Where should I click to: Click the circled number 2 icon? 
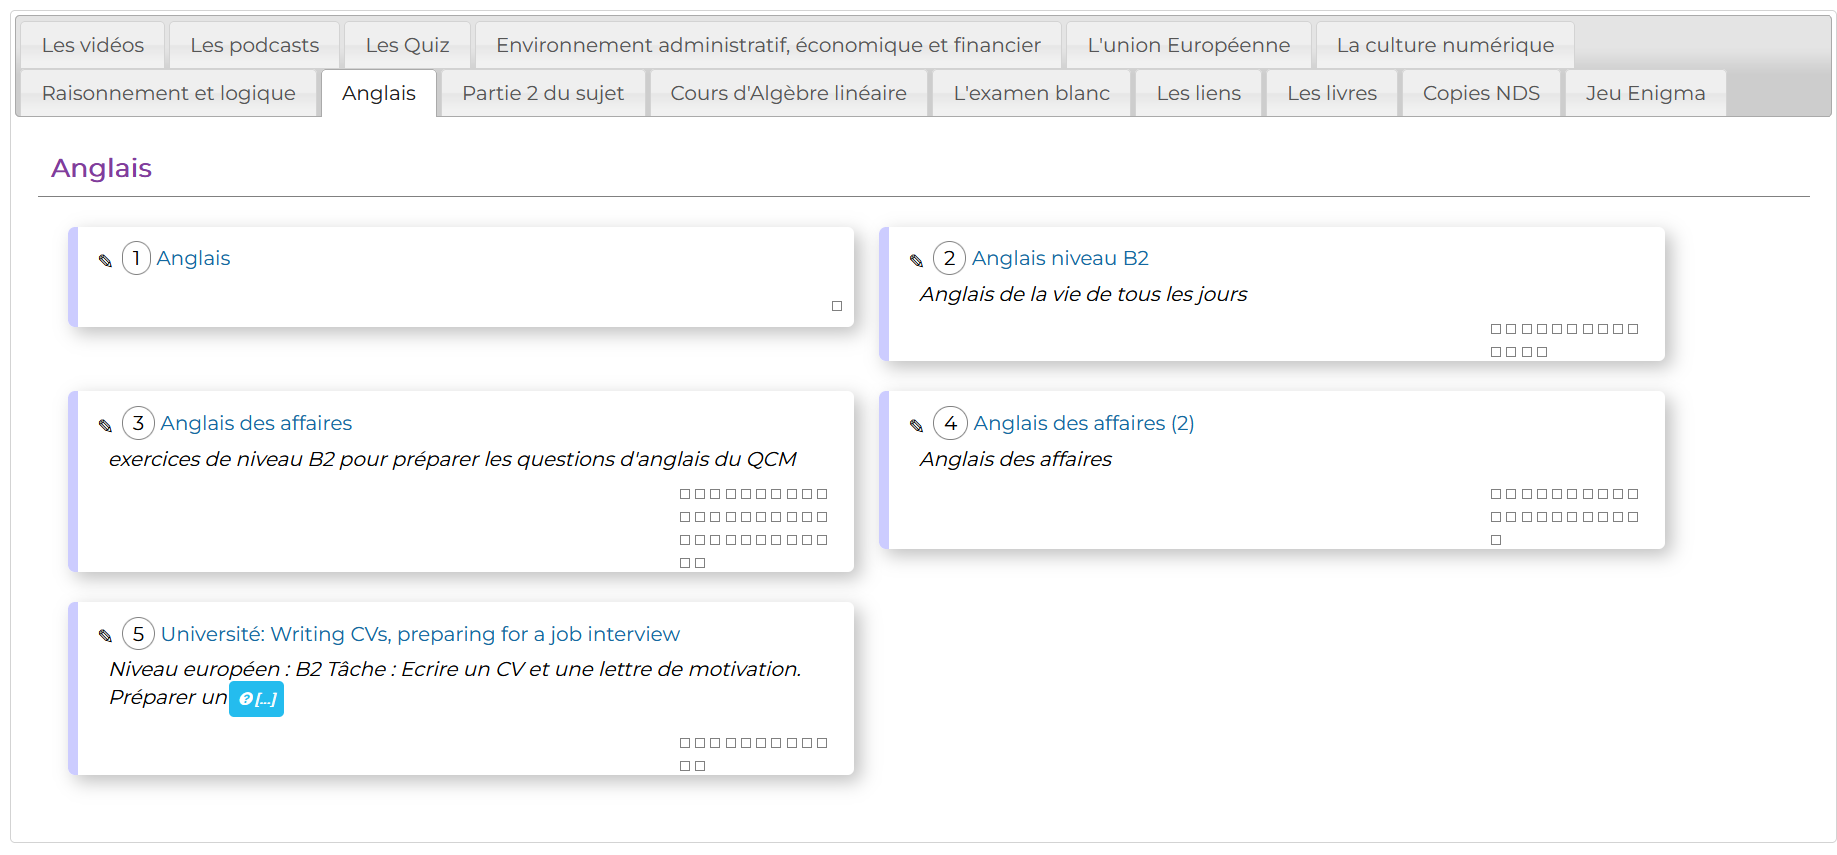(x=949, y=258)
